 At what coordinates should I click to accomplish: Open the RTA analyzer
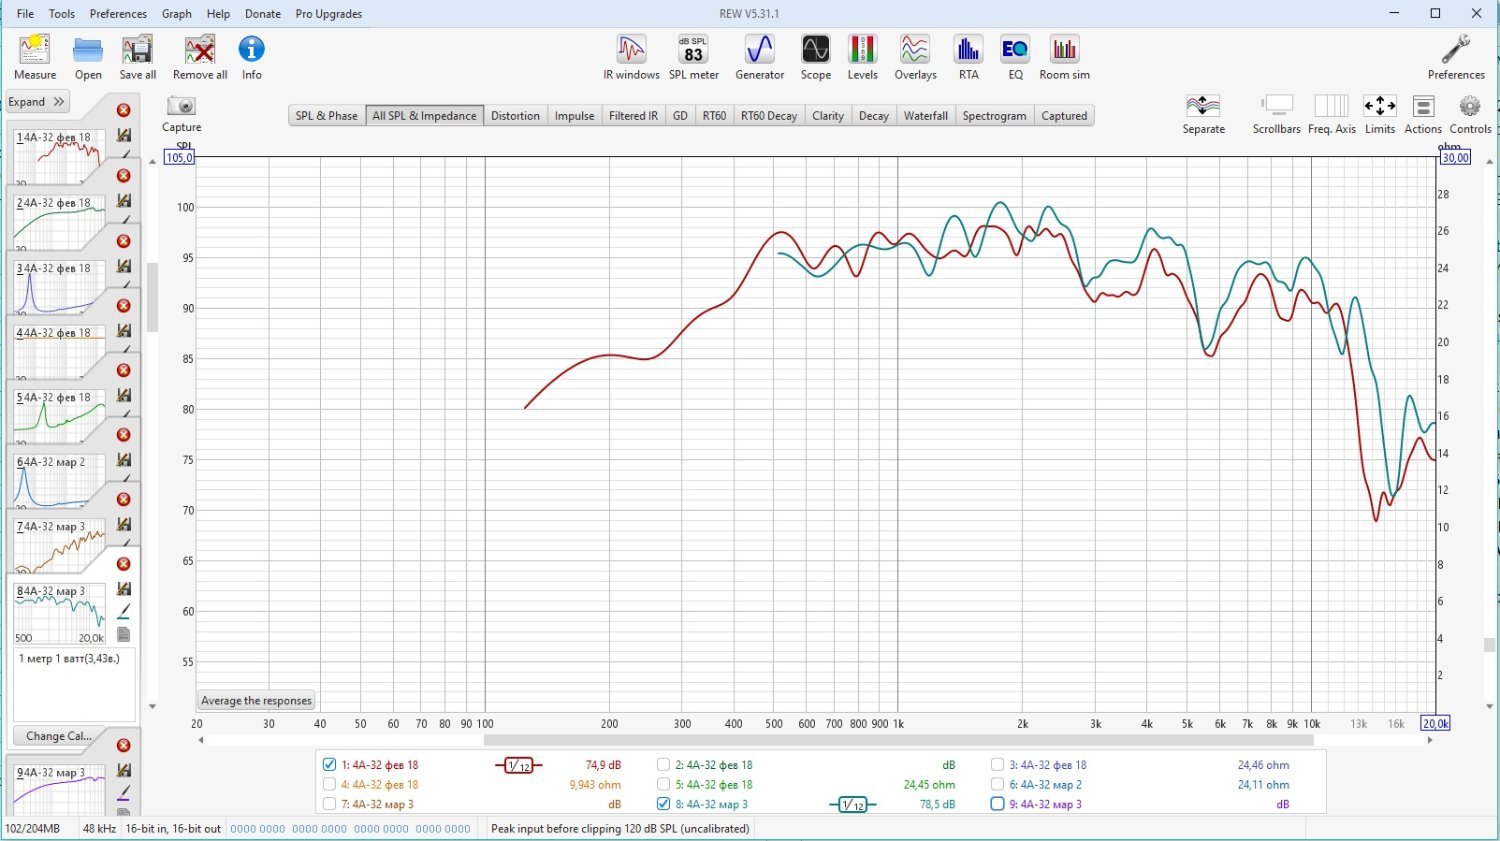tap(968, 58)
